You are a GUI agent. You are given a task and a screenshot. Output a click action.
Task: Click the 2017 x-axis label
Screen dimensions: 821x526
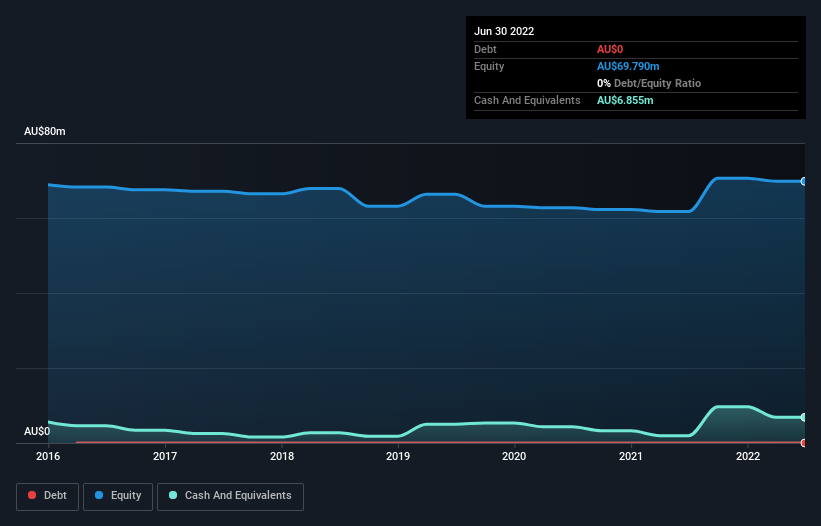[x=165, y=456]
